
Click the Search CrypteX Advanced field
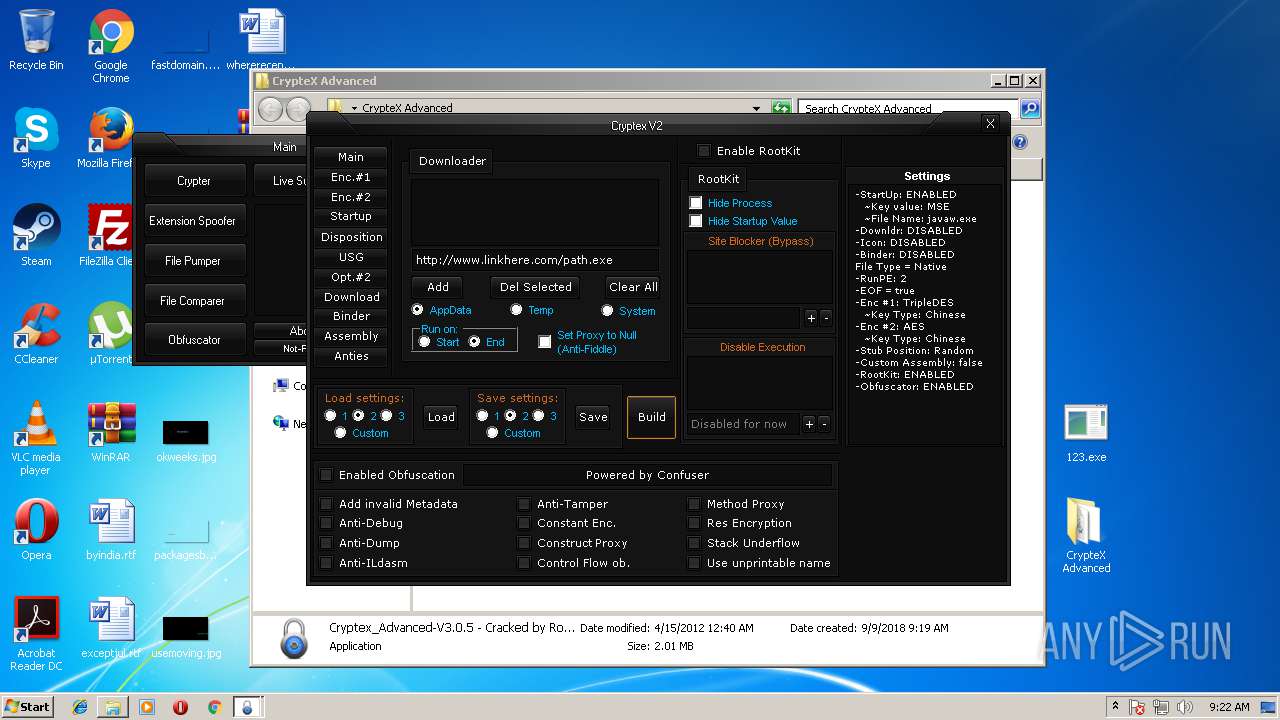(x=908, y=108)
